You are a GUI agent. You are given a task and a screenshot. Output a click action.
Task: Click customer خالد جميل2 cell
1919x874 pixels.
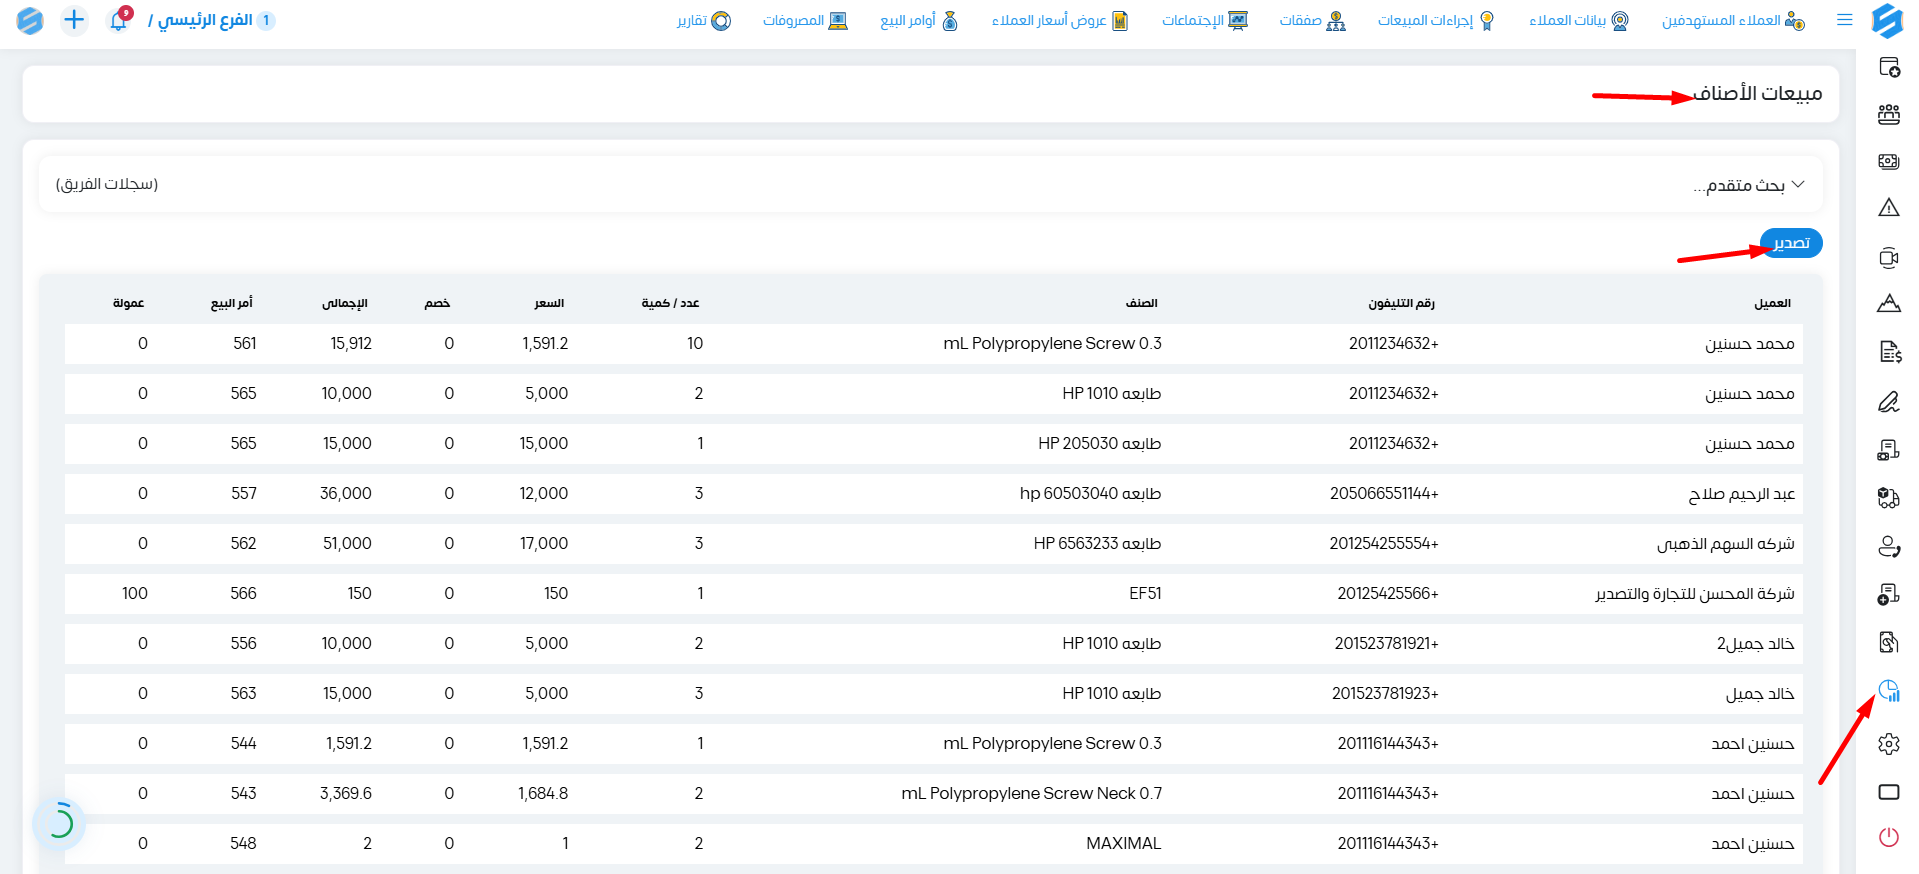click(x=1755, y=644)
